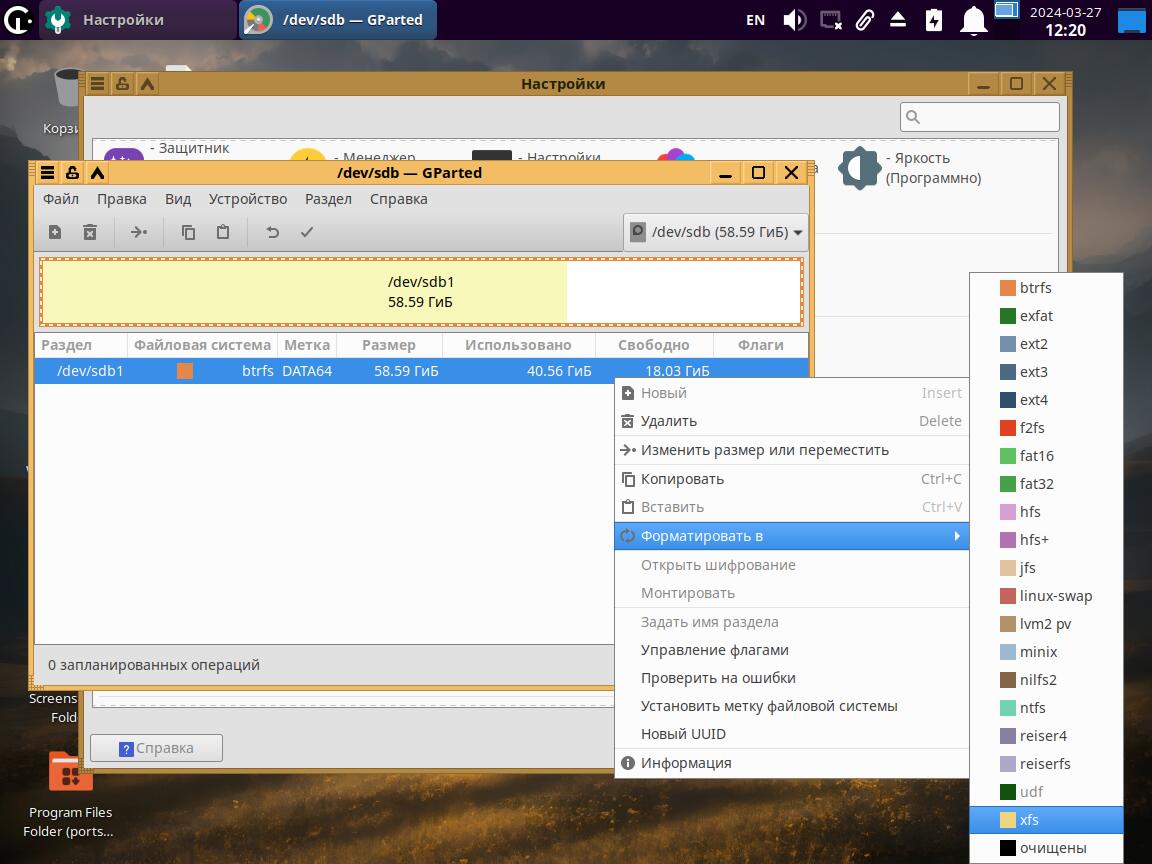Choose minix format entry
The width and height of the screenshot is (1152, 864).
[1046, 652]
